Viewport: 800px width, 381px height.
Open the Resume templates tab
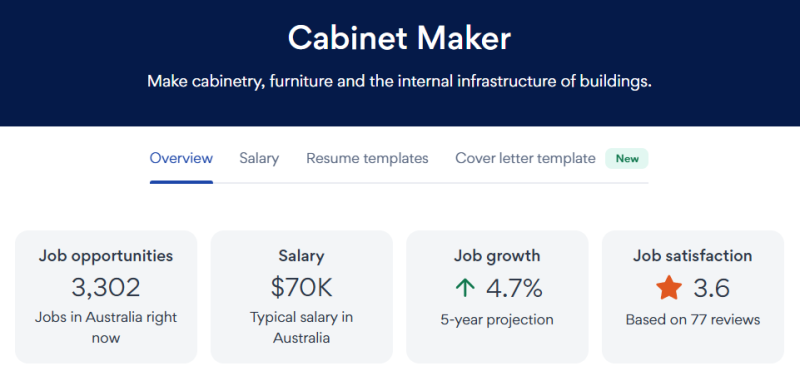[367, 159]
